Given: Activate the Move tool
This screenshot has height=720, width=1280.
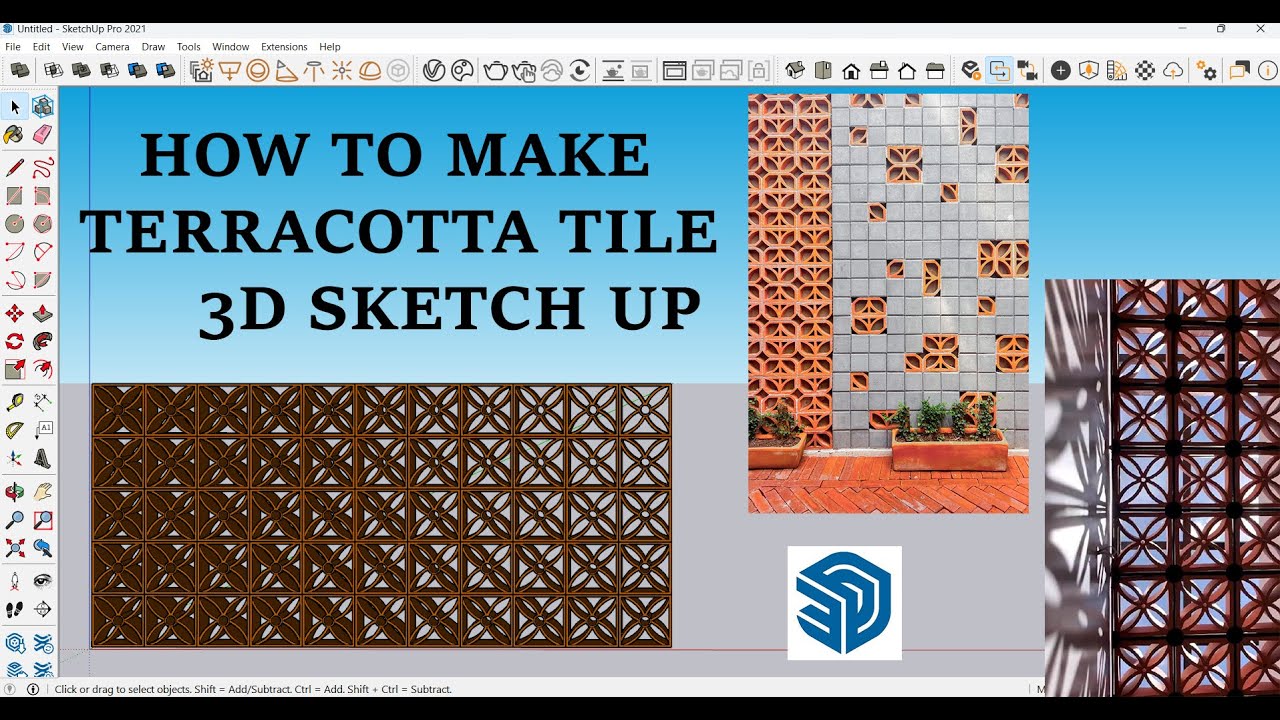Looking at the screenshot, I should click(x=15, y=314).
